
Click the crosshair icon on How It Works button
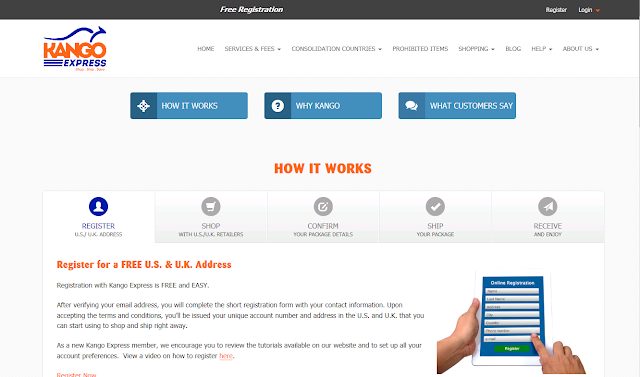click(144, 106)
